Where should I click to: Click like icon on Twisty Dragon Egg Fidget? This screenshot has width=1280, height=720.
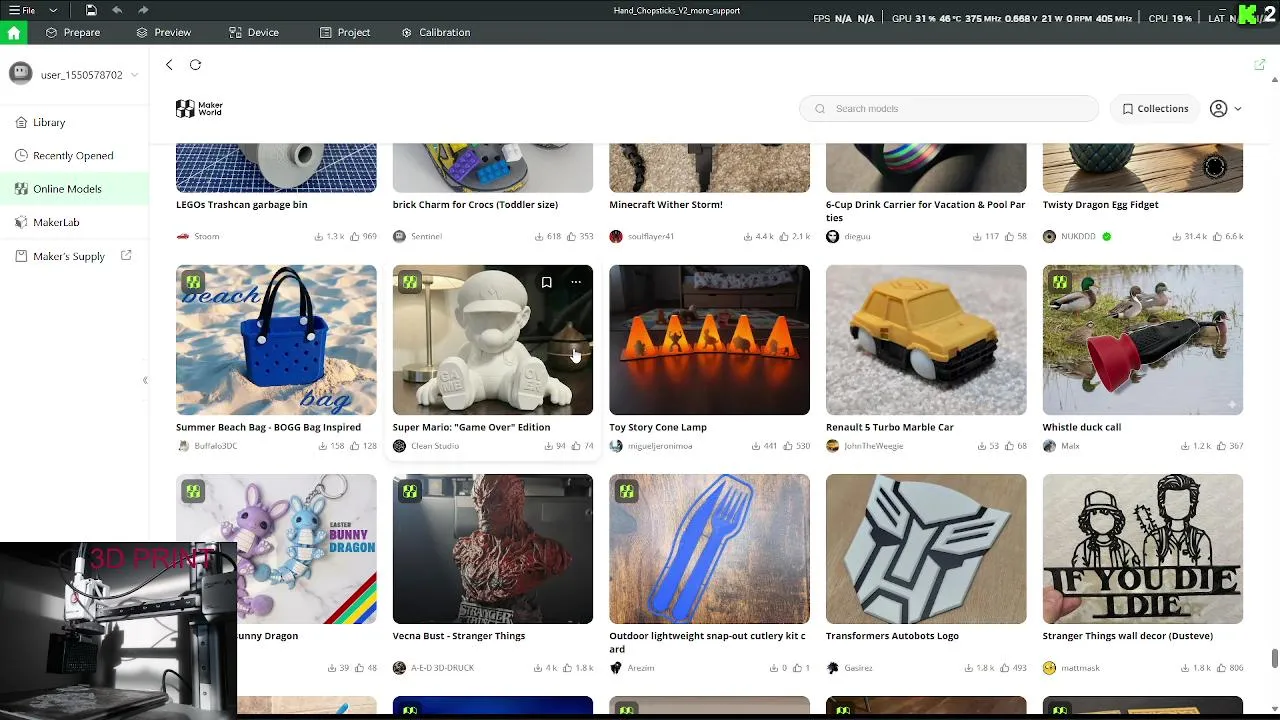(x=1216, y=237)
